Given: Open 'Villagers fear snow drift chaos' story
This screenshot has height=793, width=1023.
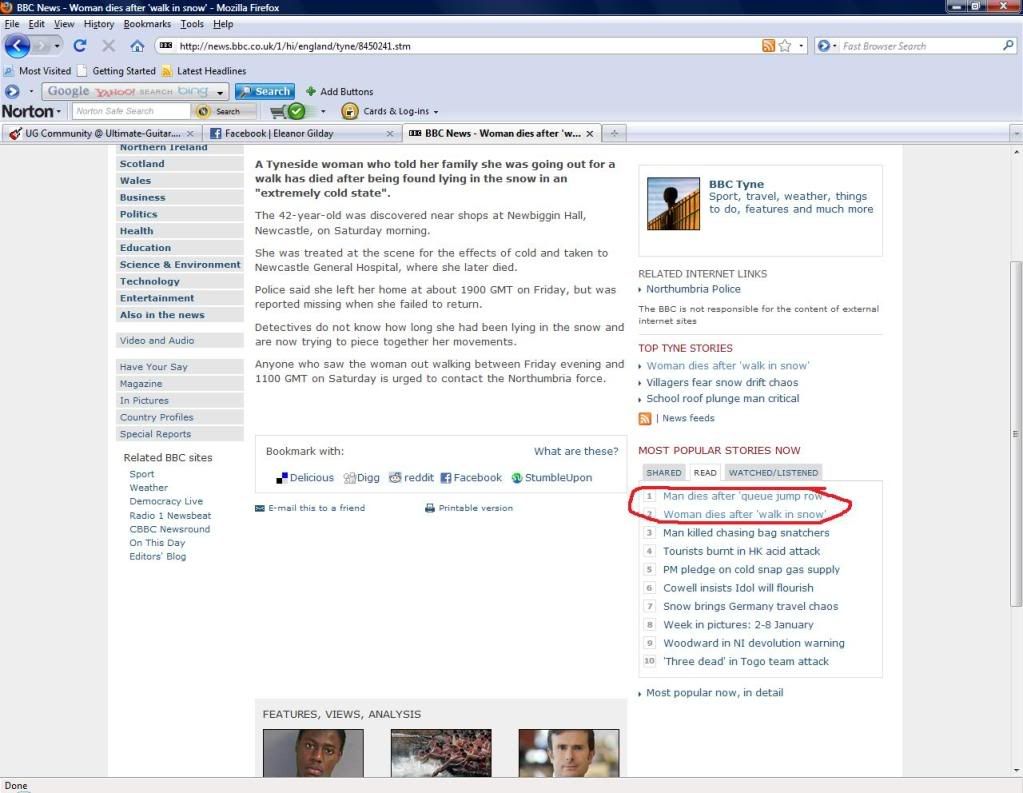Looking at the screenshot, I should pos(722,382).
